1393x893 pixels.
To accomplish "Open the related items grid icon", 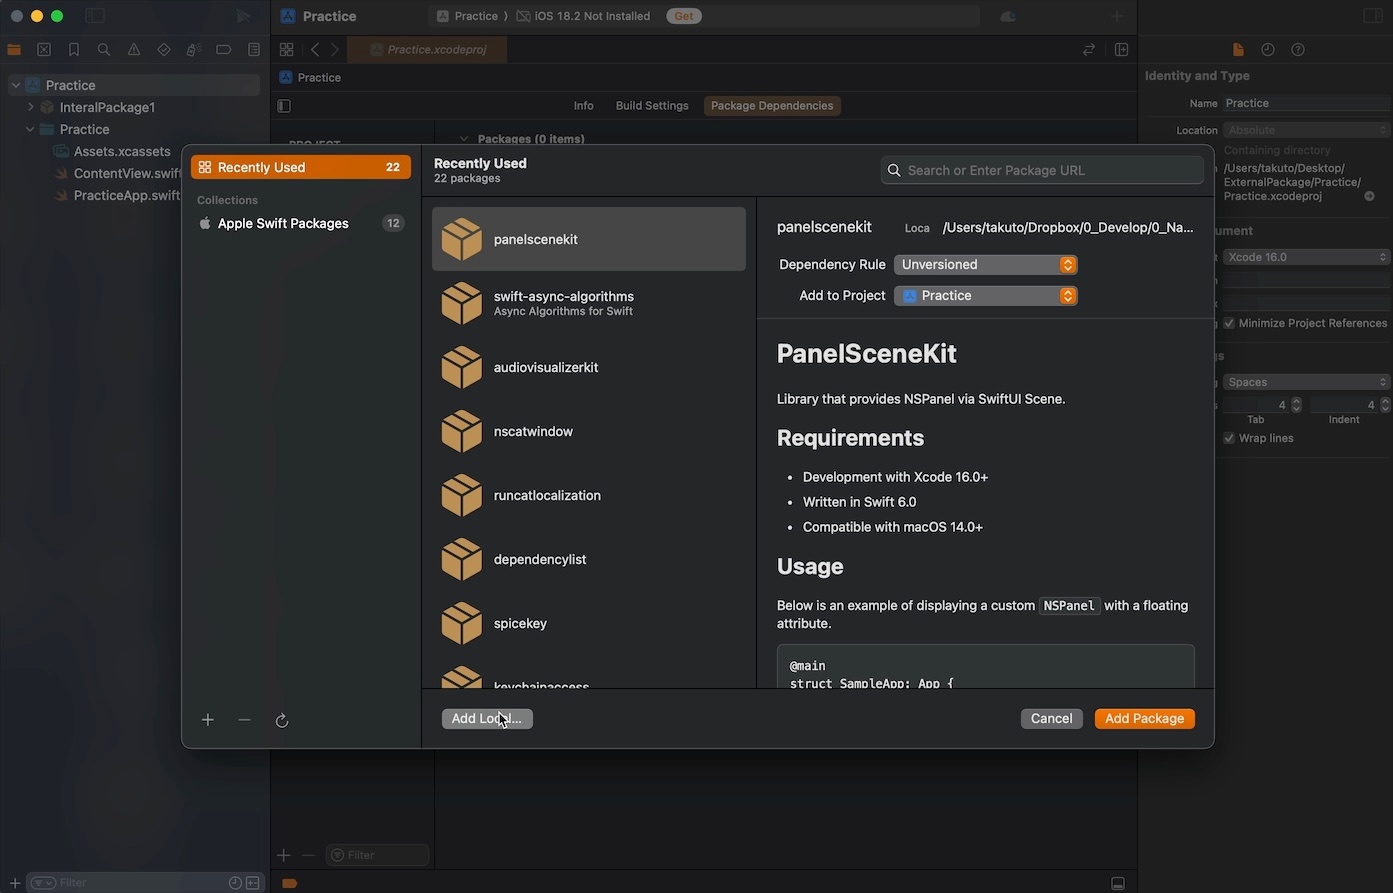I will (286, 49).
